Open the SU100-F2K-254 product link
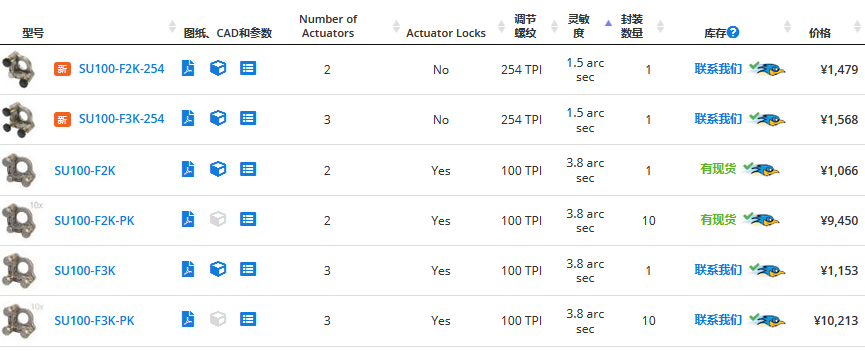865x363 pixels. pyautogui.click(x=121, y=70)
